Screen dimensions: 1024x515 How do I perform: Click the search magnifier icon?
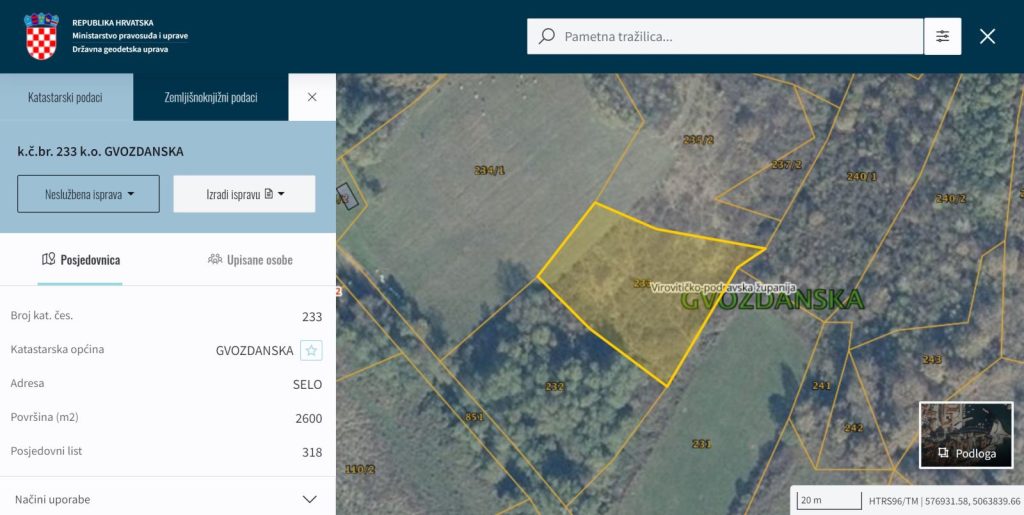(x=546, y=36)
